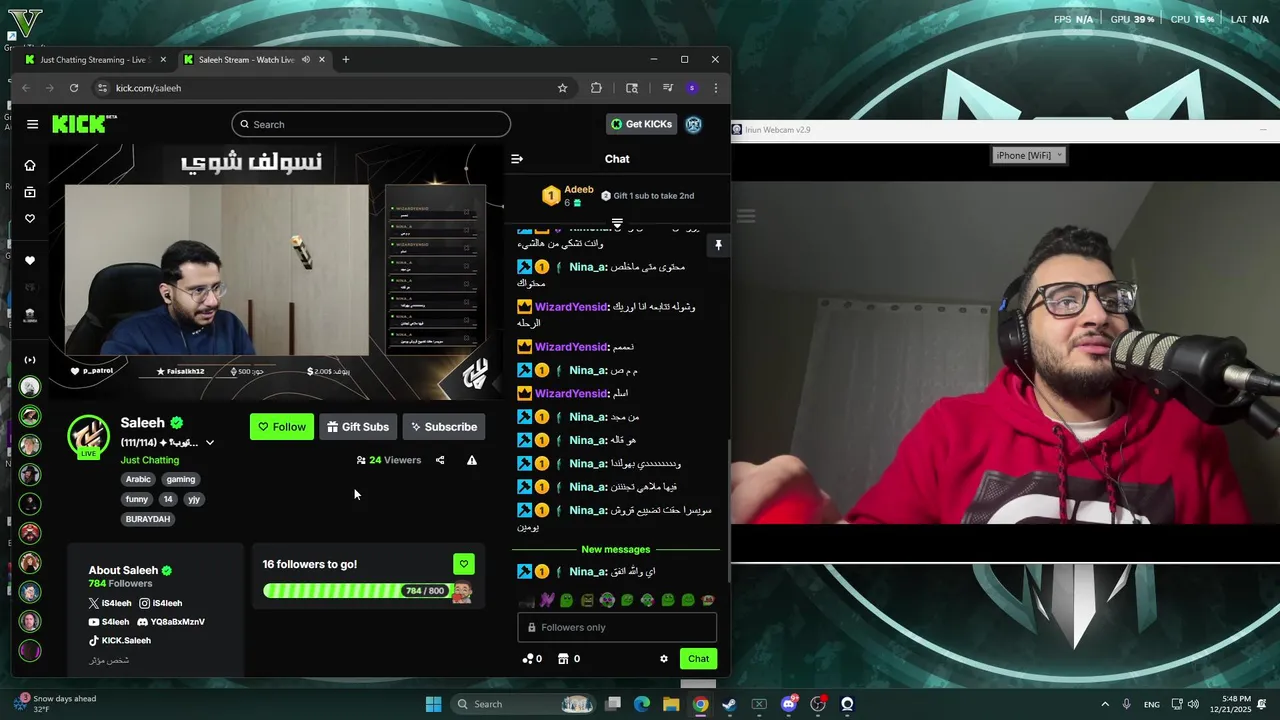Open Chrome media controls icon

point(668,88)
